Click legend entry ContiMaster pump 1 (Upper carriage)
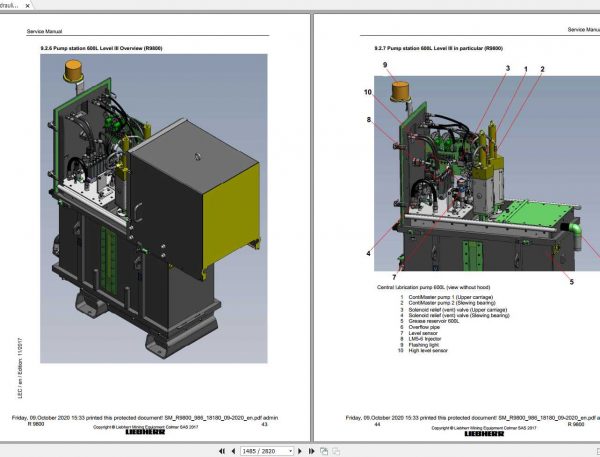Viewport: 600px width, 457px height. 450,297
